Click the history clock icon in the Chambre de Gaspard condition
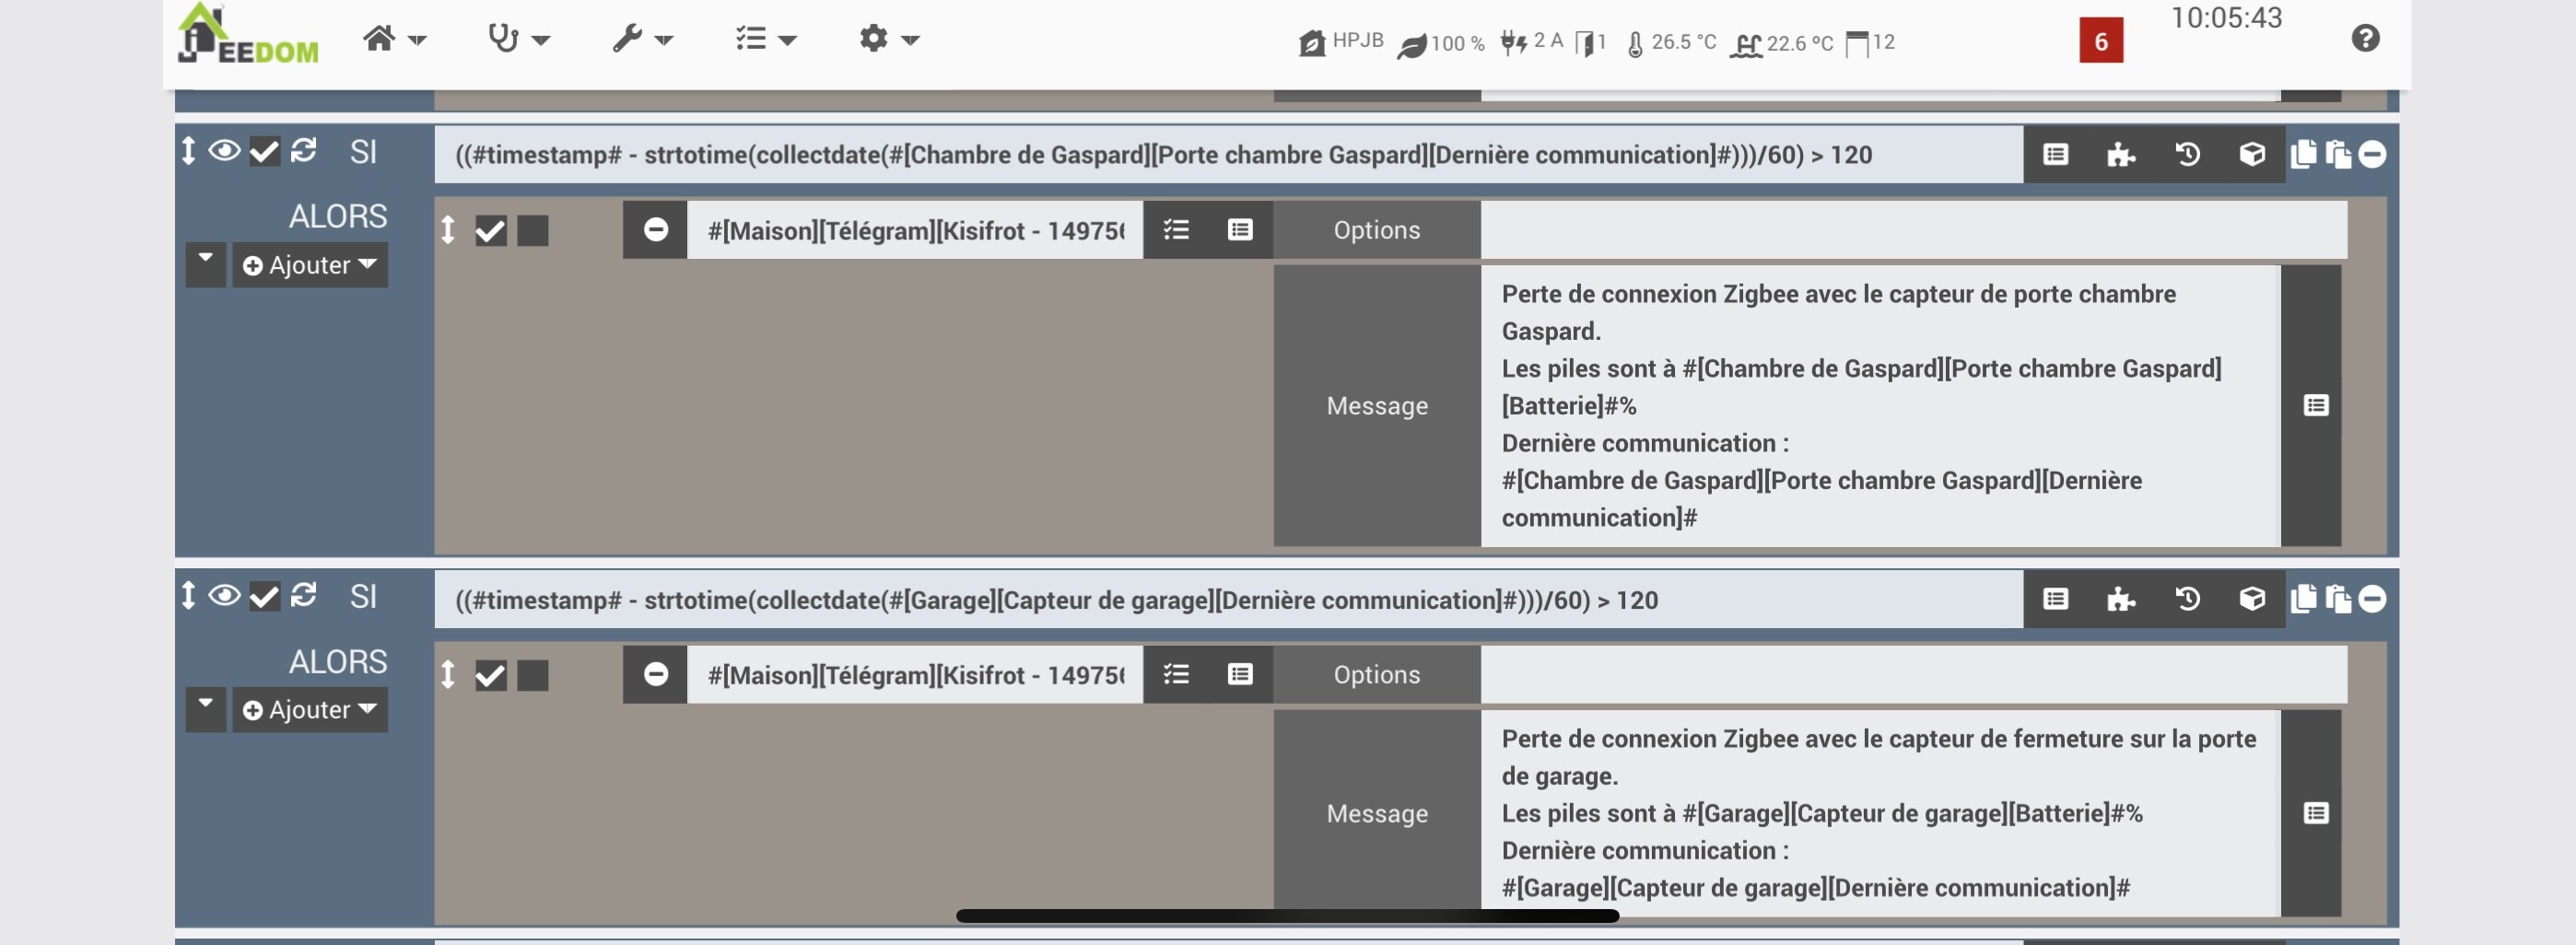The height and width of the screenshot is (945, 2576). [x=2187, y=155]
